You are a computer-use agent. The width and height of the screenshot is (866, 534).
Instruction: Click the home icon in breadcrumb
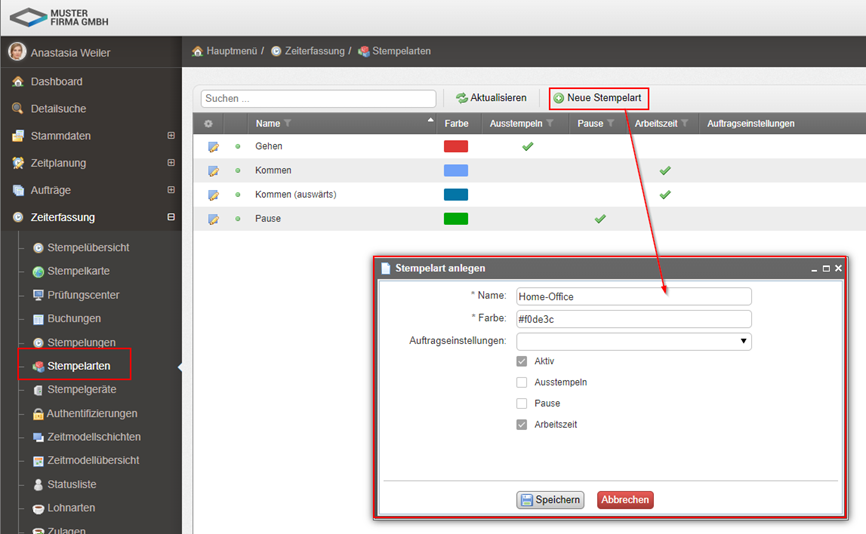pos(198,51)
